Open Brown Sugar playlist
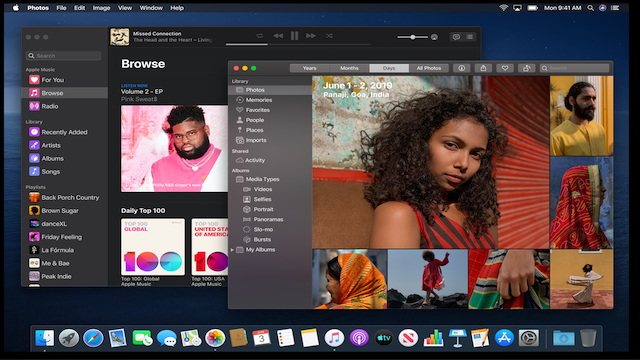 coord(64,211)
